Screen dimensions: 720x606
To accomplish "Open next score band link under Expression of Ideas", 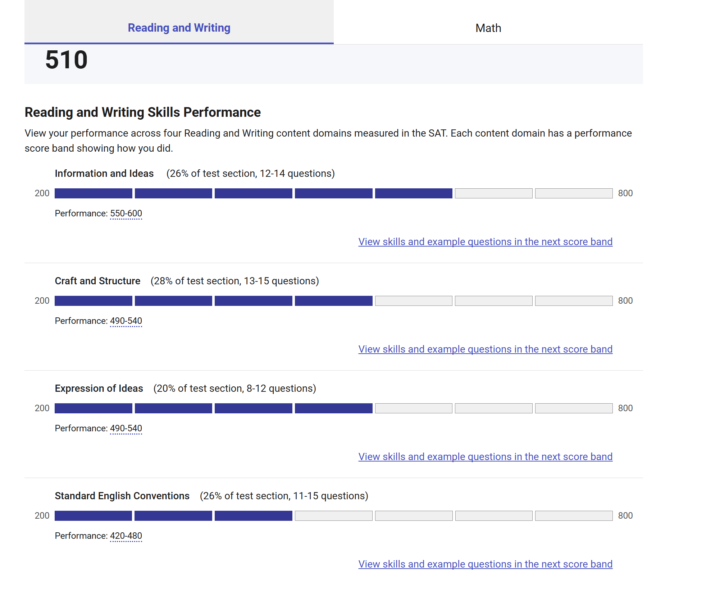I will coord(485,457).
